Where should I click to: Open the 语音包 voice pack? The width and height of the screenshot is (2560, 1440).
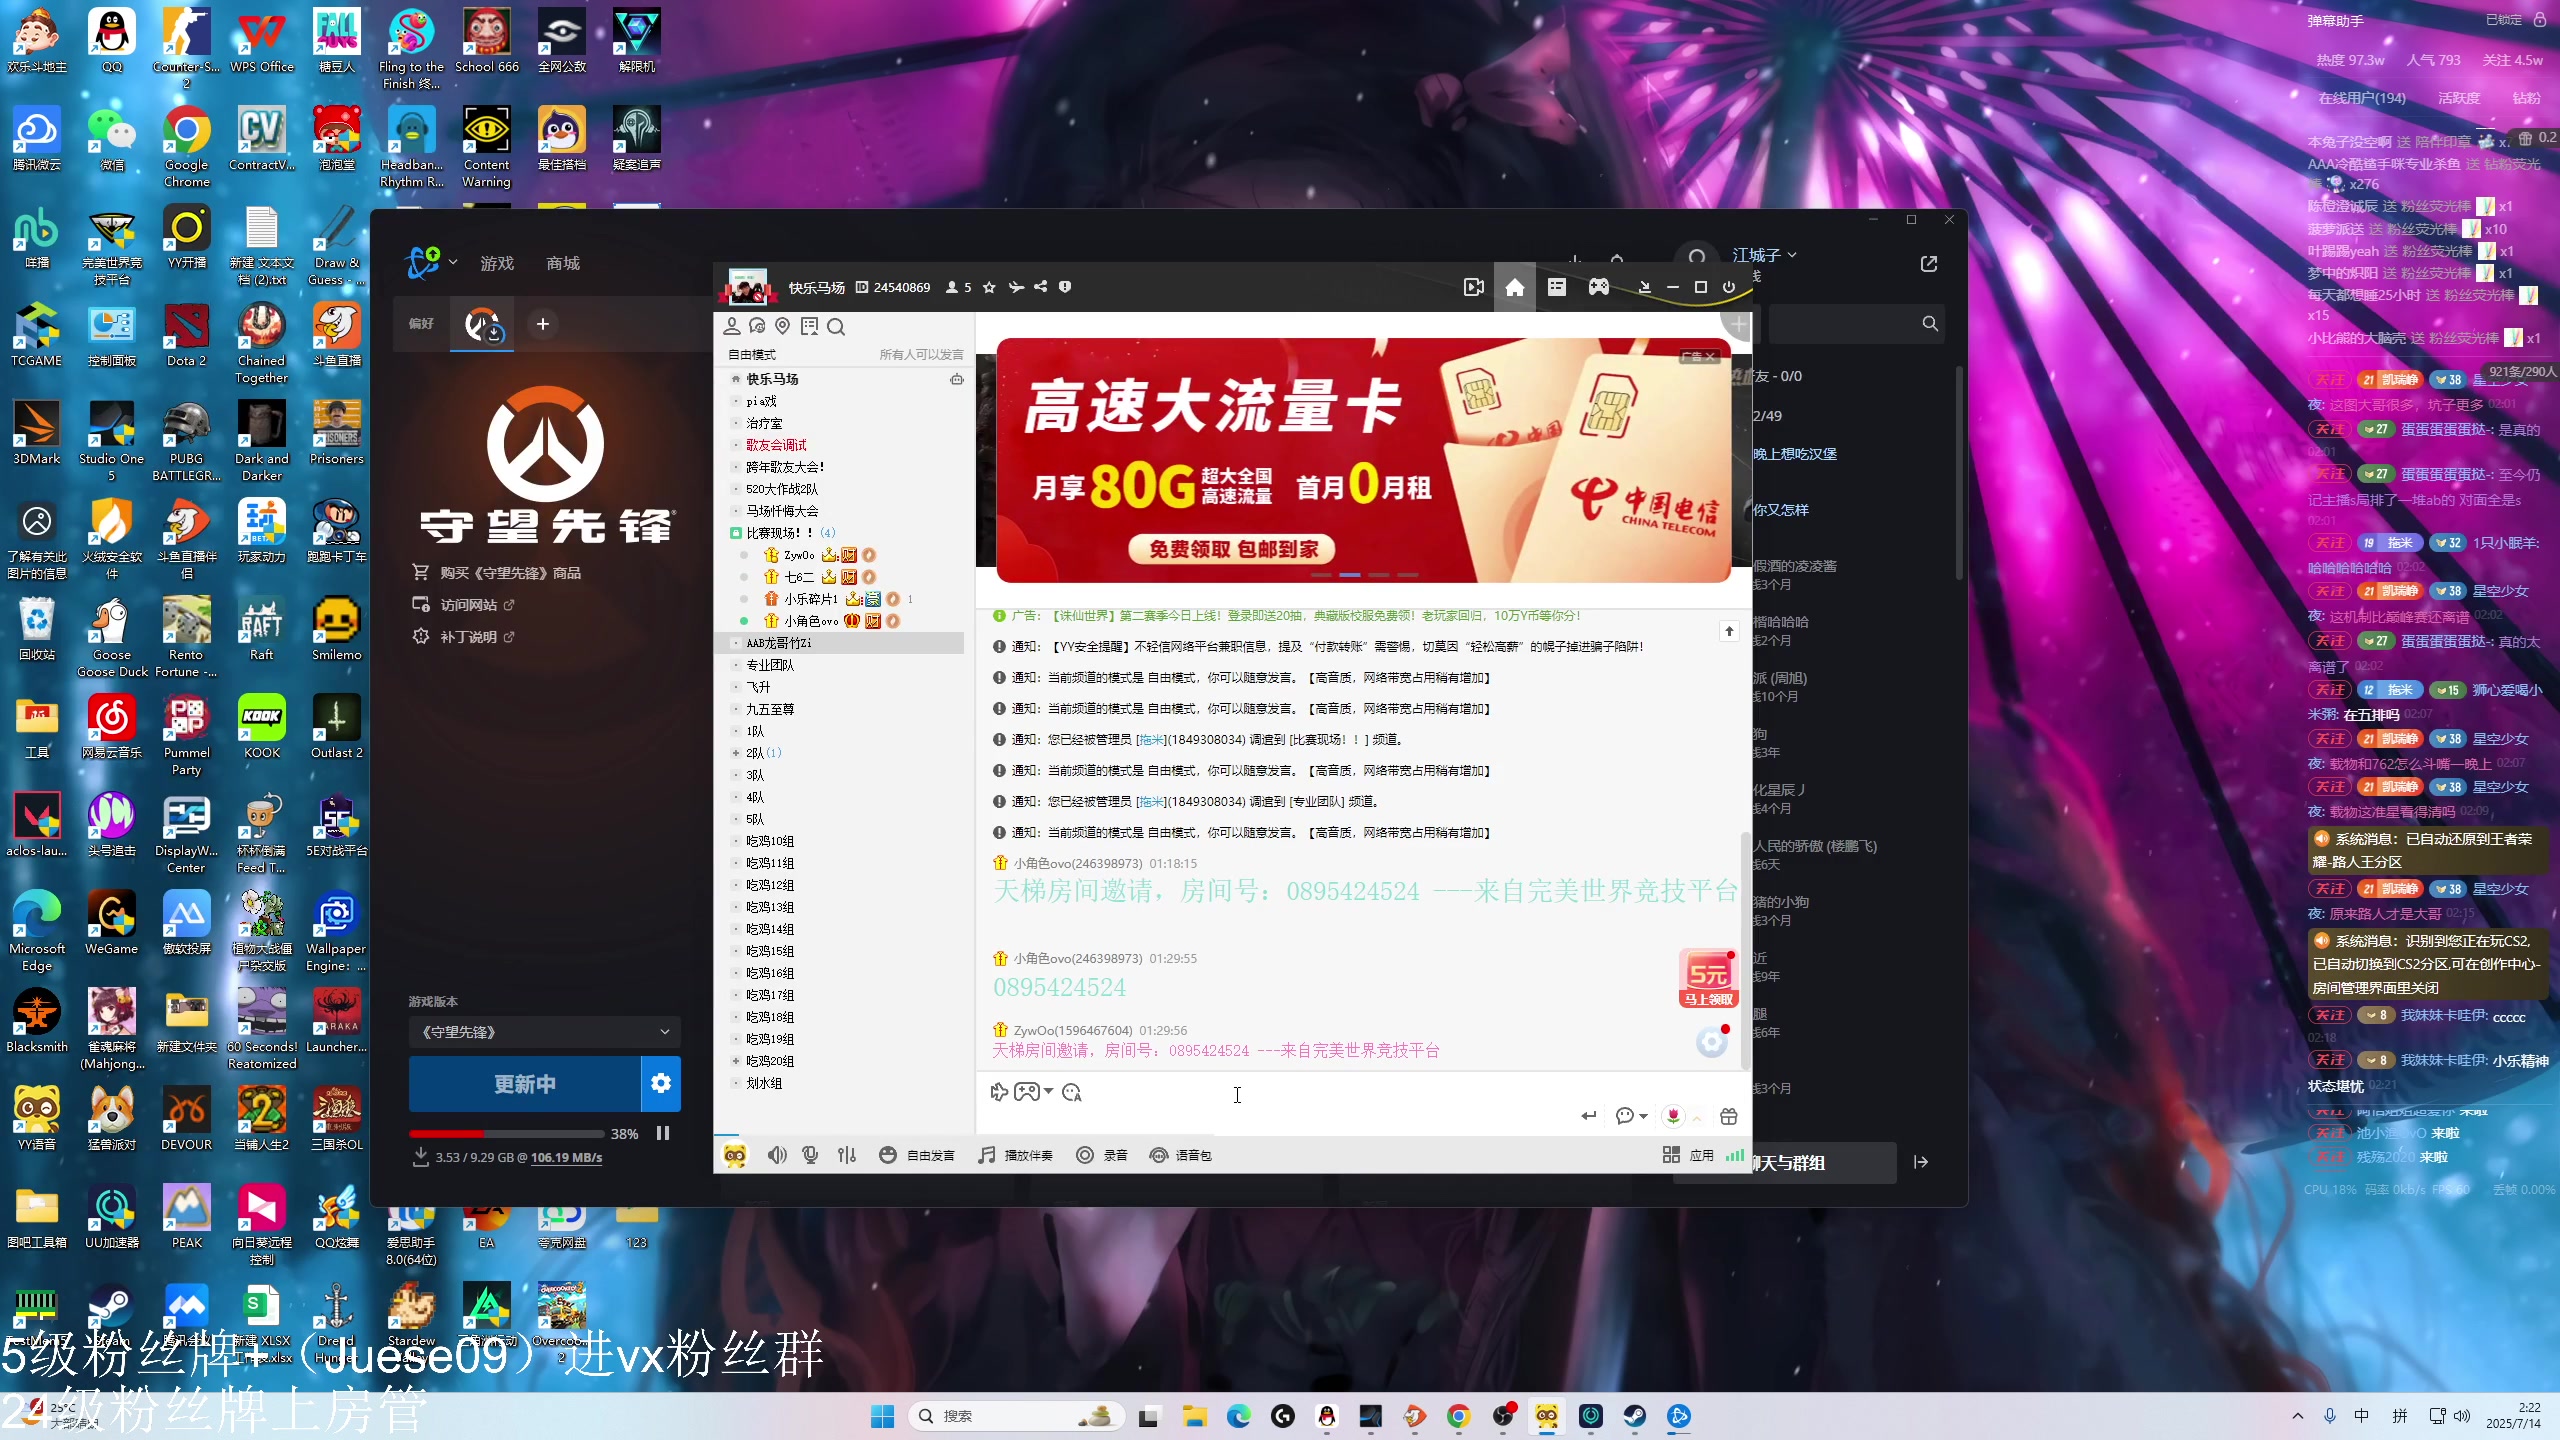[x=1181, y=1155]
